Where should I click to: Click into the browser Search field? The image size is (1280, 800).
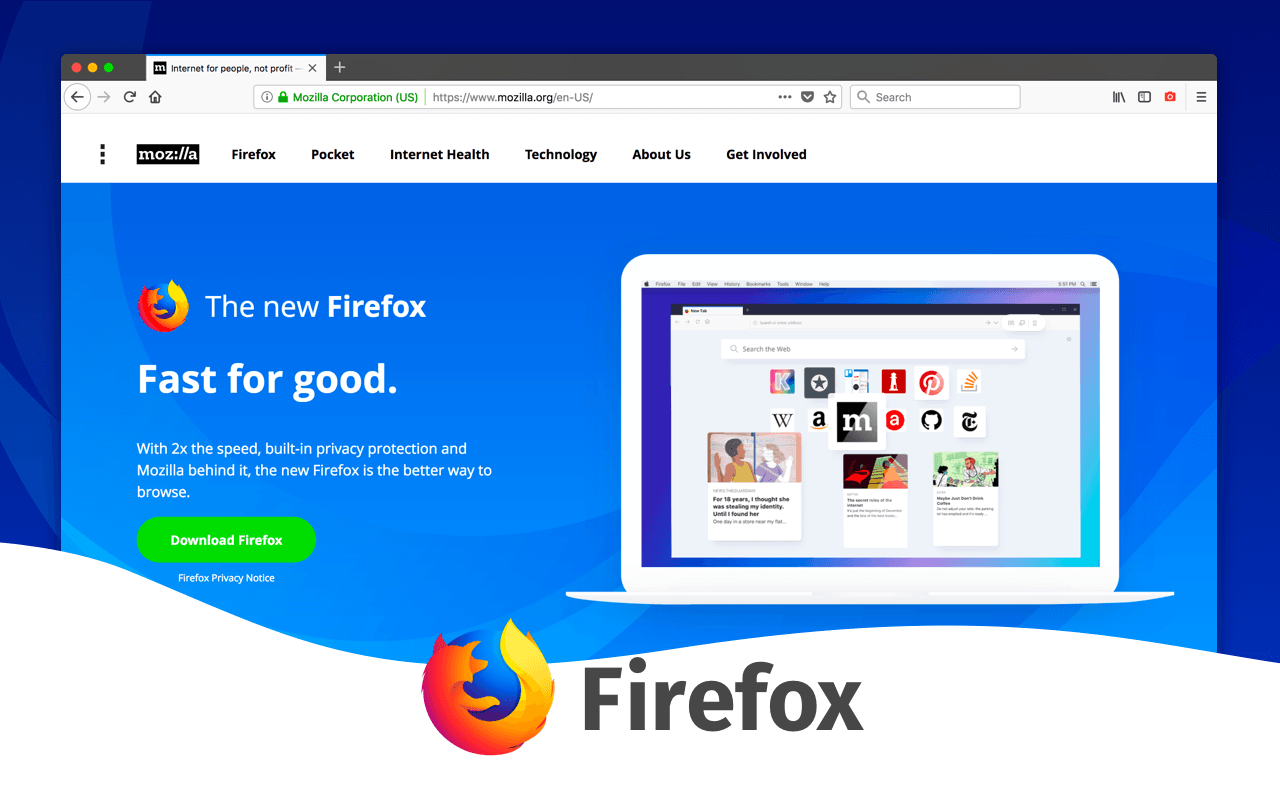[935, 97]
